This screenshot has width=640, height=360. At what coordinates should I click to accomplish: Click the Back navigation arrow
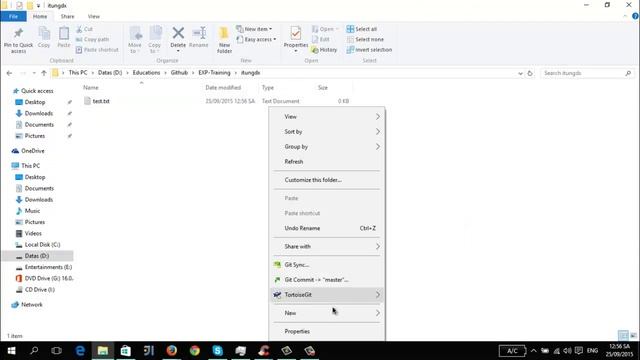[x=9, y=73]
